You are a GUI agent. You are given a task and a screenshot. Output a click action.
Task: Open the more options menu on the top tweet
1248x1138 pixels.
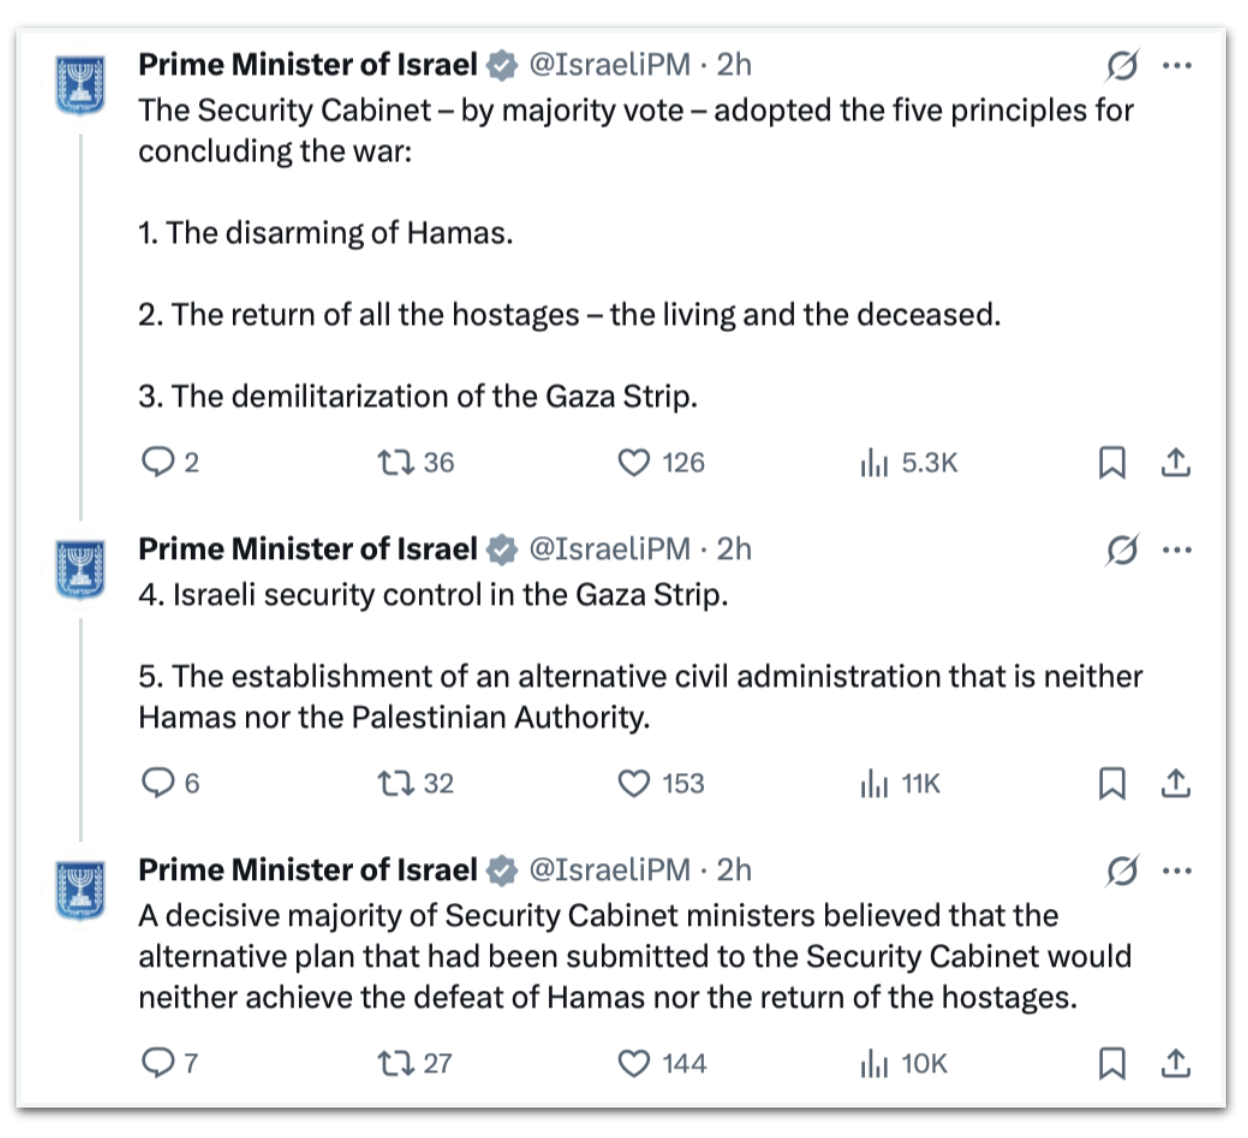[x=1178, y=65]
